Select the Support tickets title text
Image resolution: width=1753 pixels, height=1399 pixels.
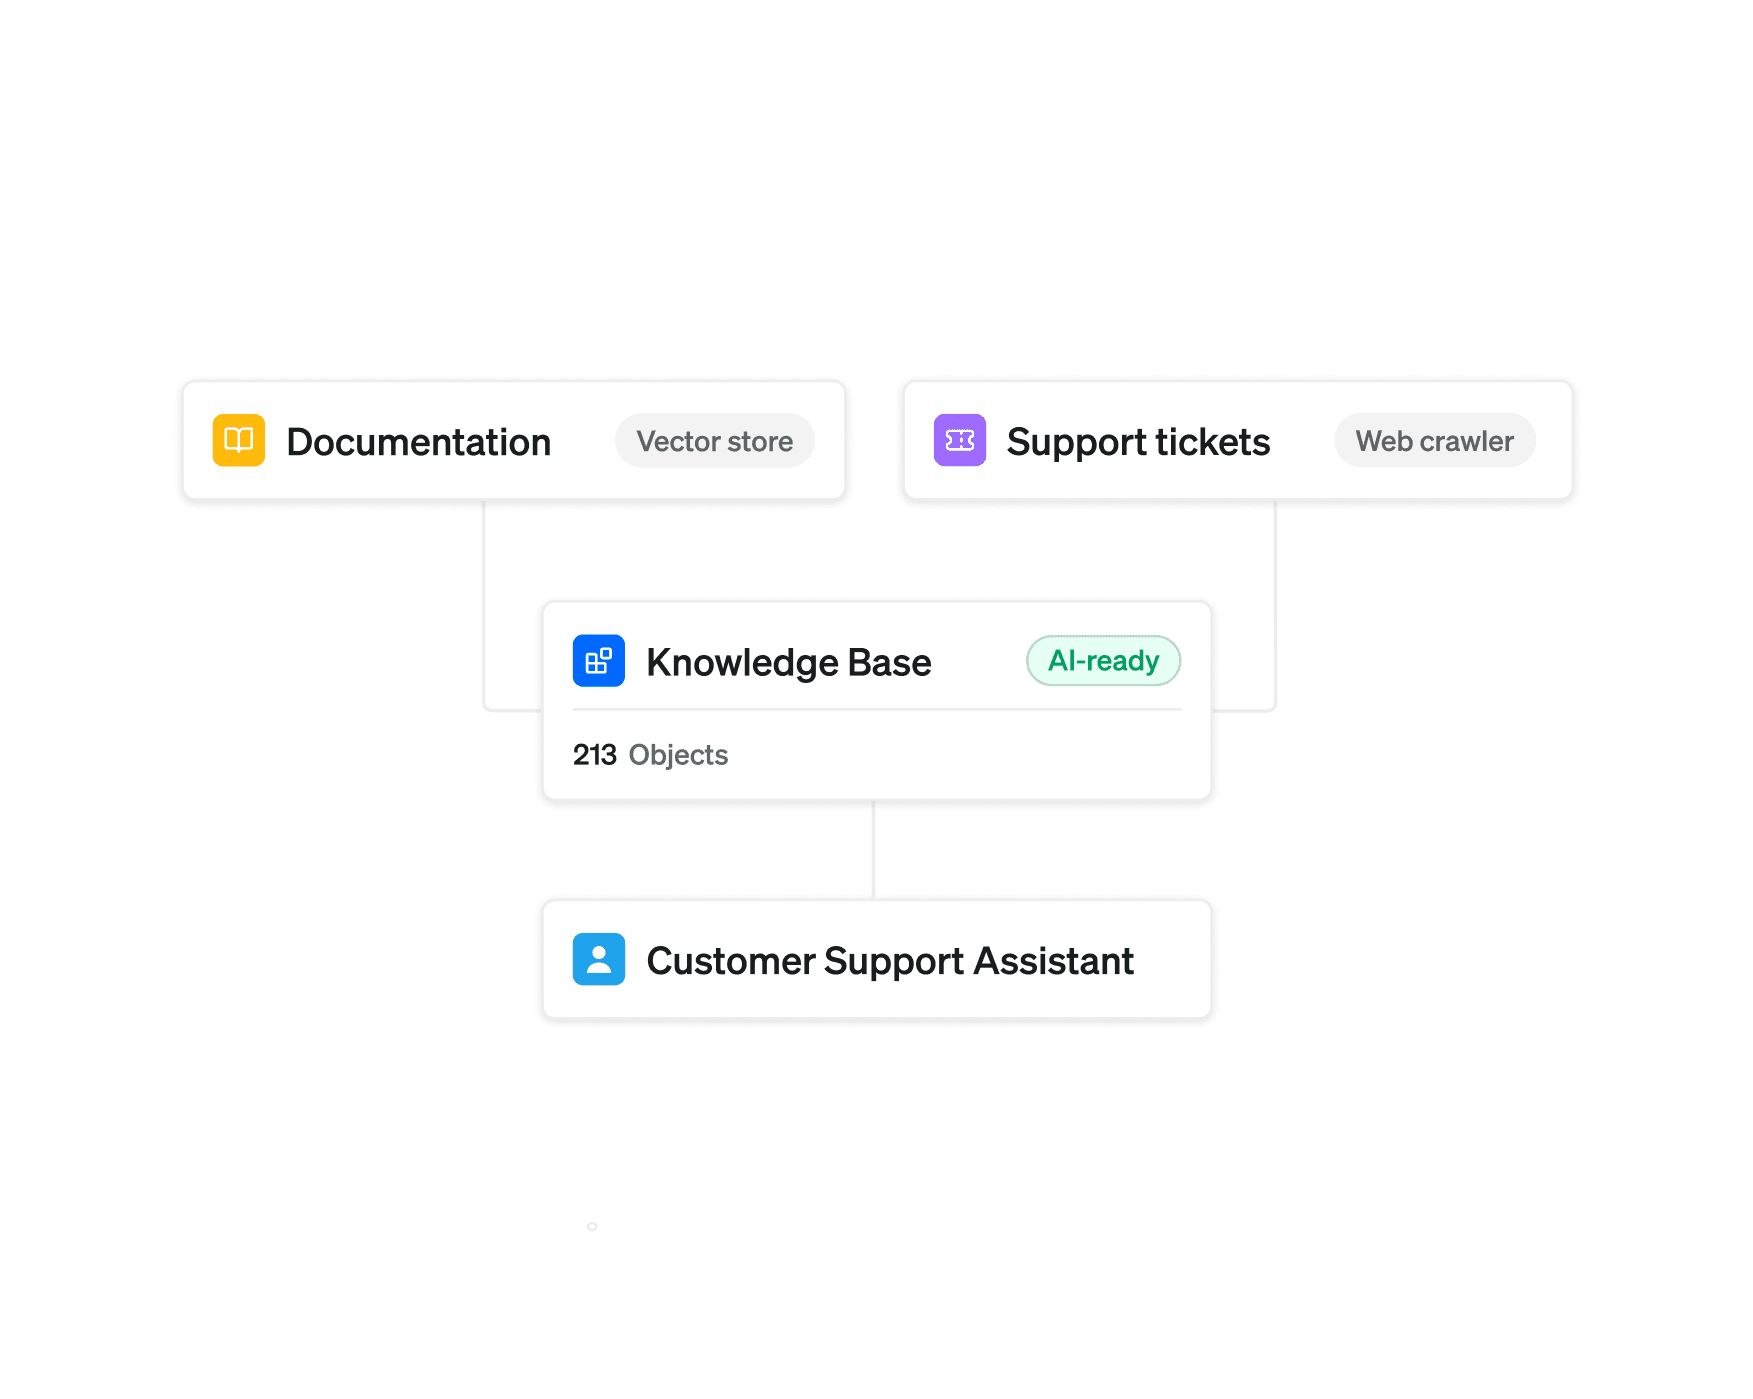[1138, 442]
